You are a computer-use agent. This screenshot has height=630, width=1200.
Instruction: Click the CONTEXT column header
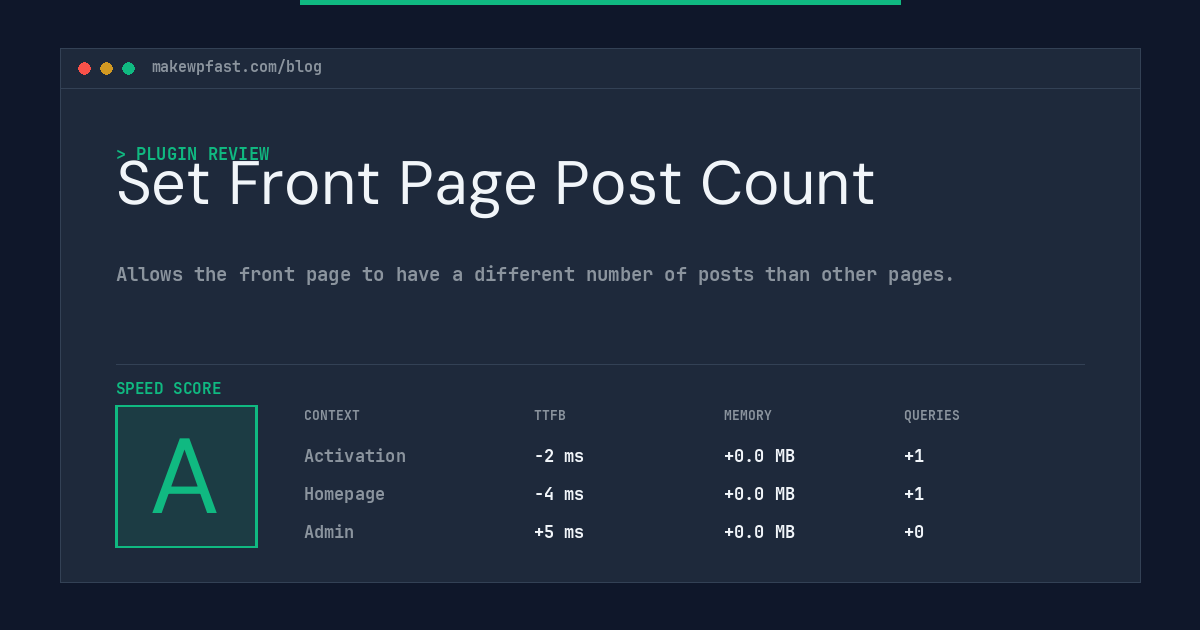[332, 416]
